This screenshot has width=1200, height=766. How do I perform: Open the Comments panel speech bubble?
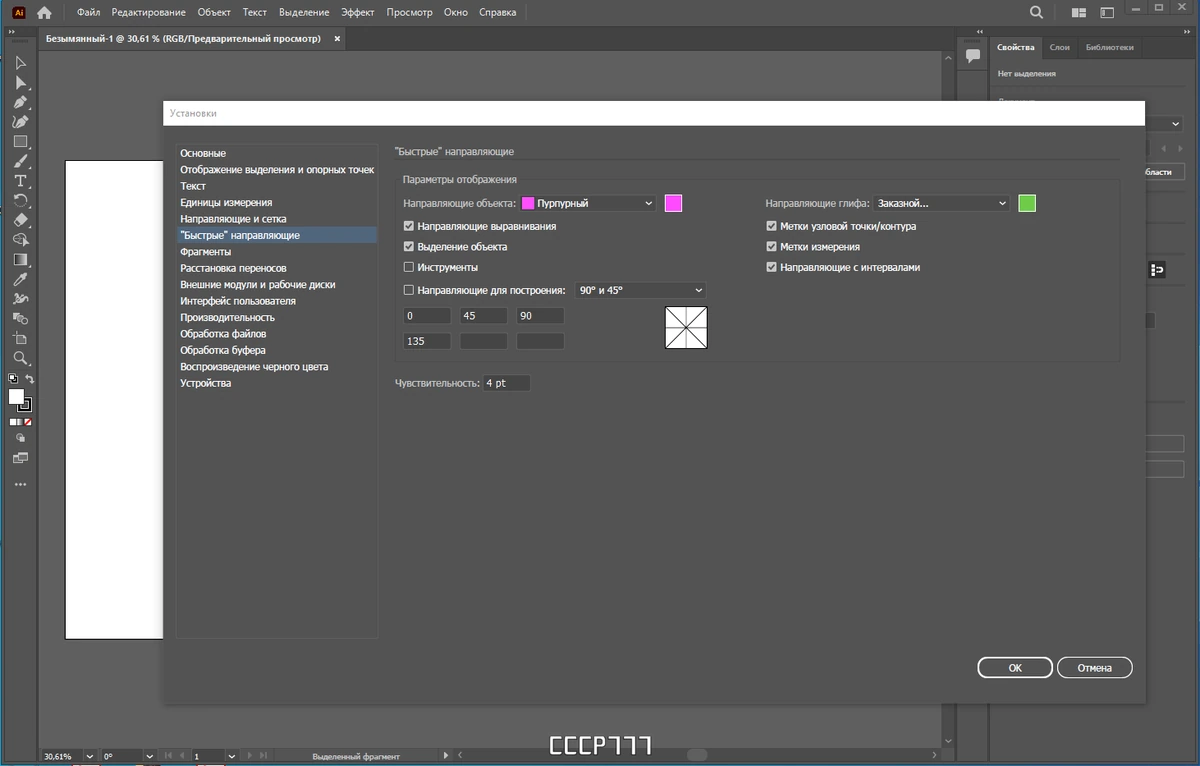coord(972,57)
